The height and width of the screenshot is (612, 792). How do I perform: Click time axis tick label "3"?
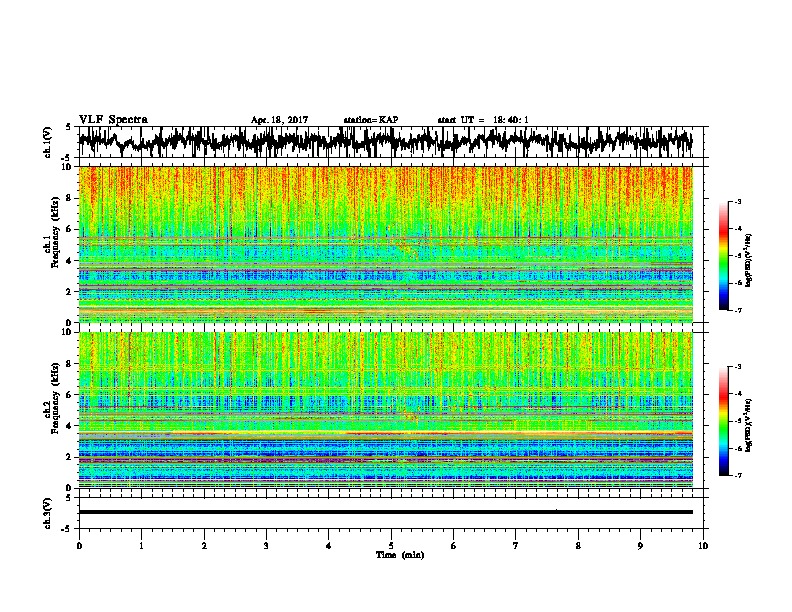(266, 546)
